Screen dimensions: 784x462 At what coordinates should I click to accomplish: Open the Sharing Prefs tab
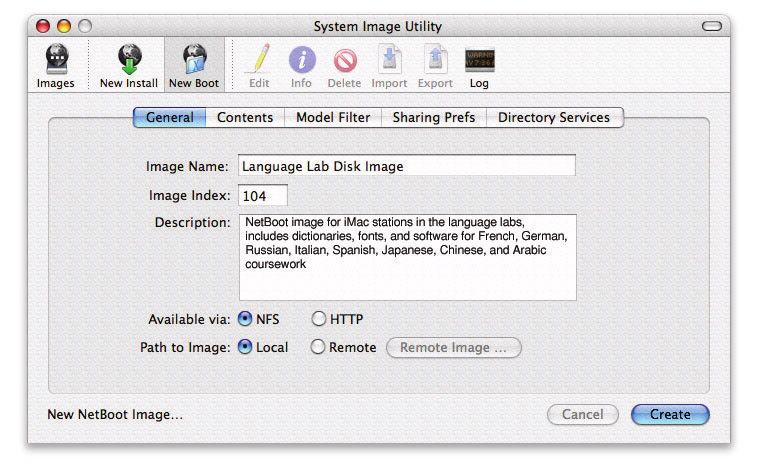pos(434,118)
